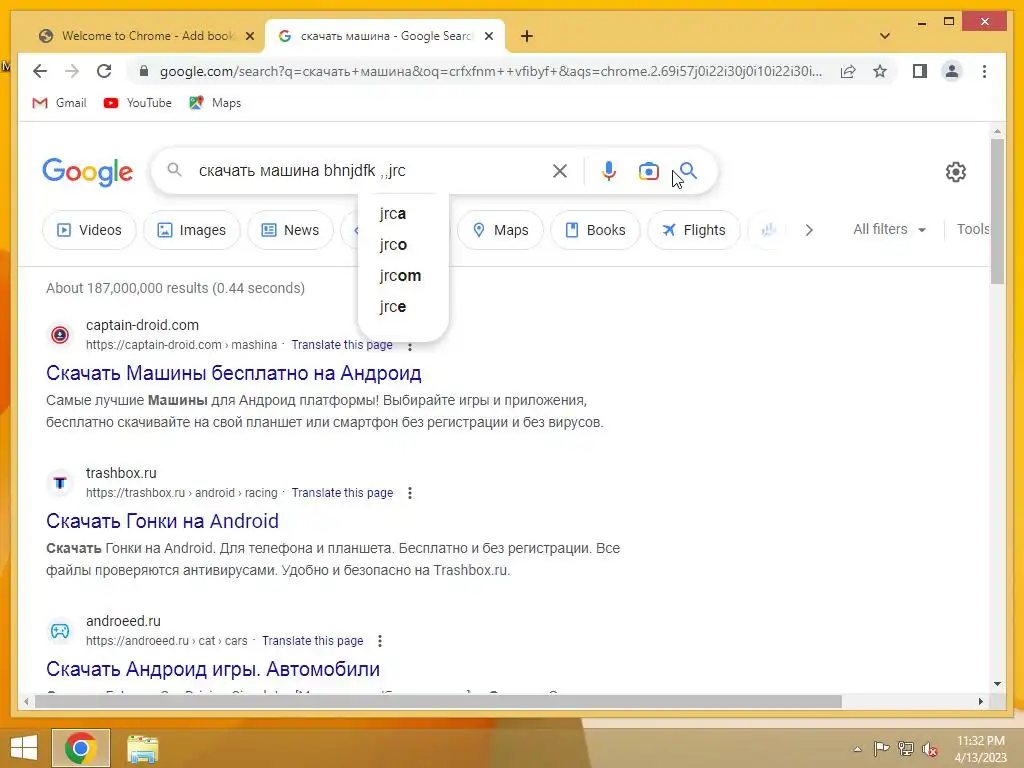1024x768 pixels.
Task: Click scrollbar down arrow
Action: pyautogui.click(x=997, y=684)
